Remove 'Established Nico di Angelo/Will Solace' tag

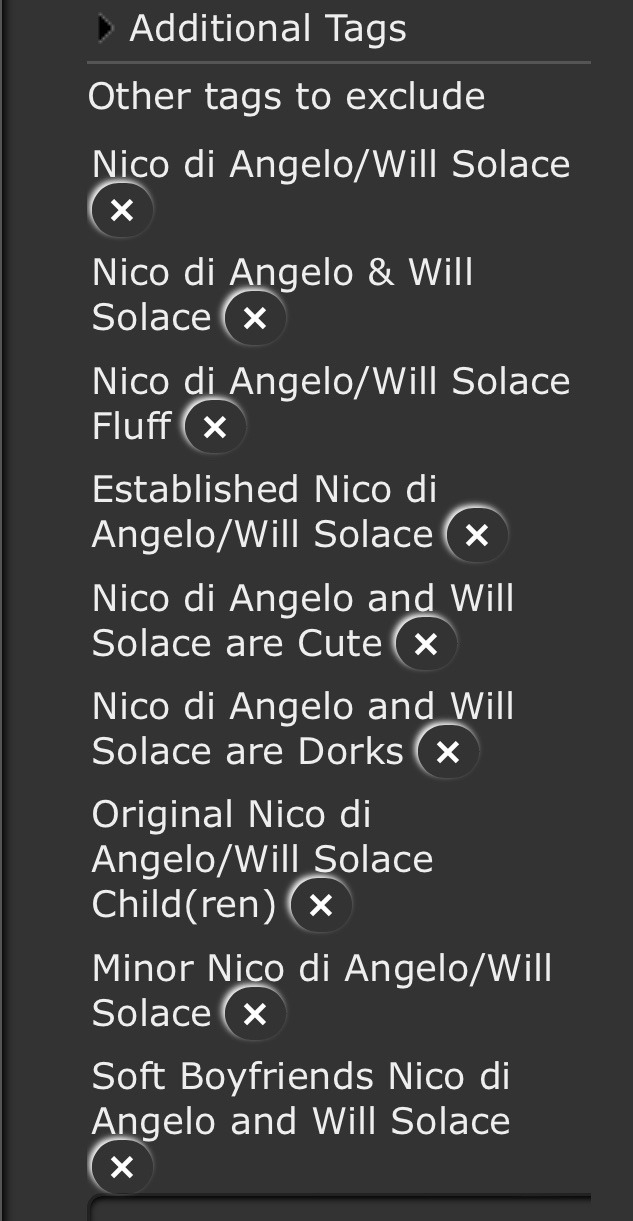pyautogui.click(x=477, y=535)
